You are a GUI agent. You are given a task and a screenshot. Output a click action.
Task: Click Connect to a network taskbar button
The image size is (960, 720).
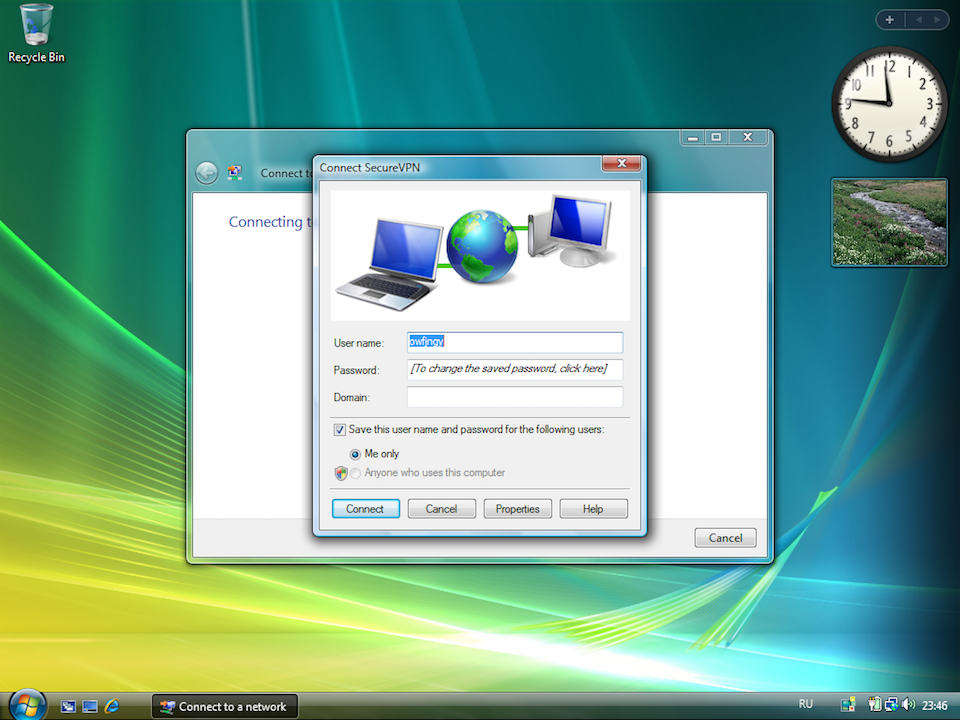225,707
